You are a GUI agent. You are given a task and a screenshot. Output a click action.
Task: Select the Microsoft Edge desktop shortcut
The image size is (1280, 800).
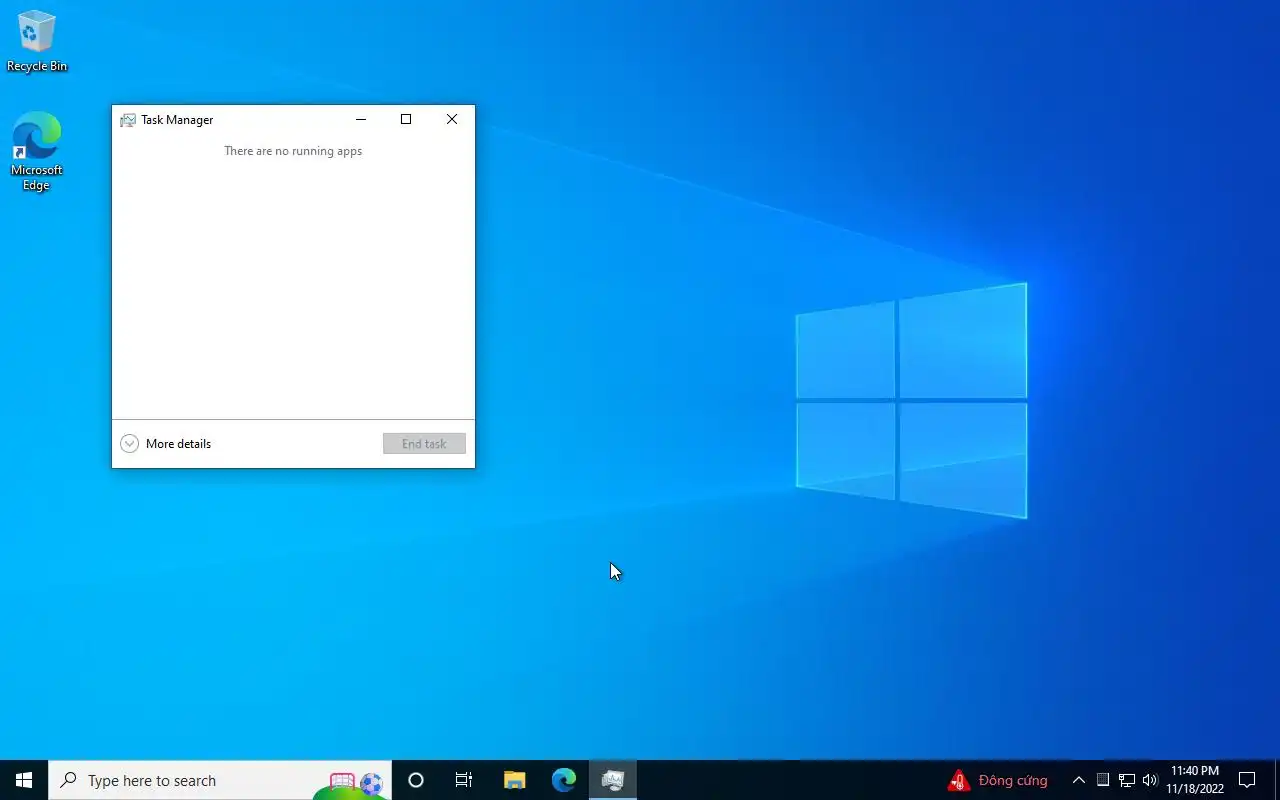coord(37,151)
